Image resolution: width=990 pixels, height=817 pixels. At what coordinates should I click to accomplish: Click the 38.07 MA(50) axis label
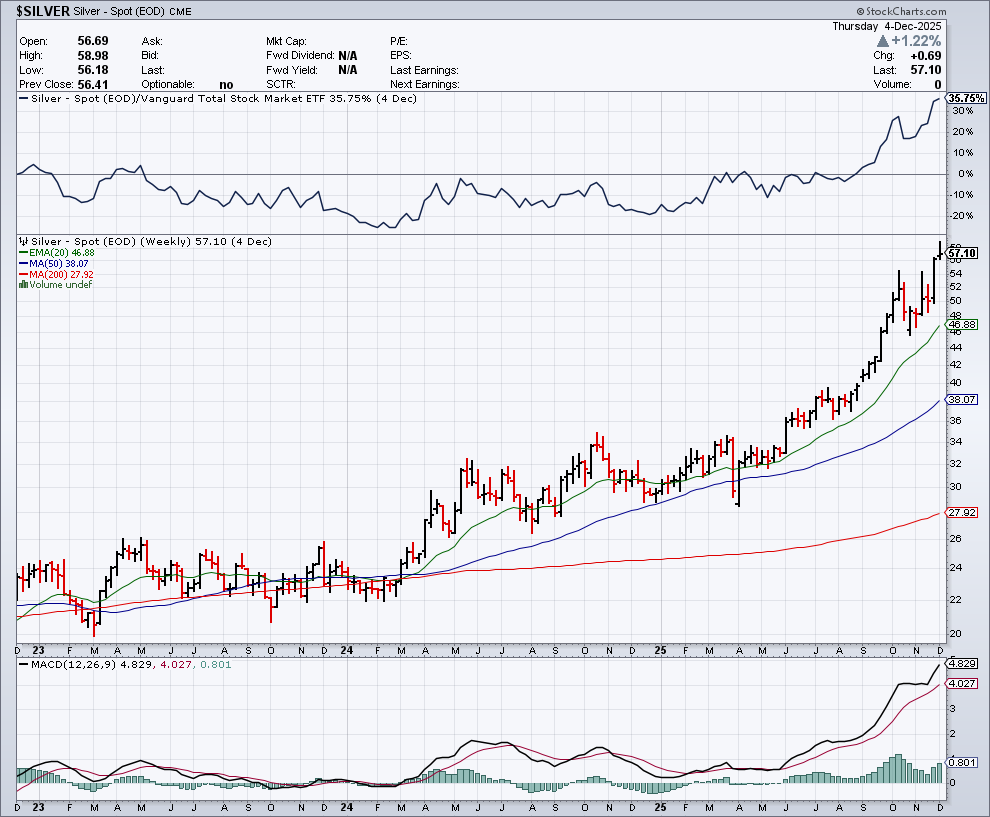click(x=961, y=400)
